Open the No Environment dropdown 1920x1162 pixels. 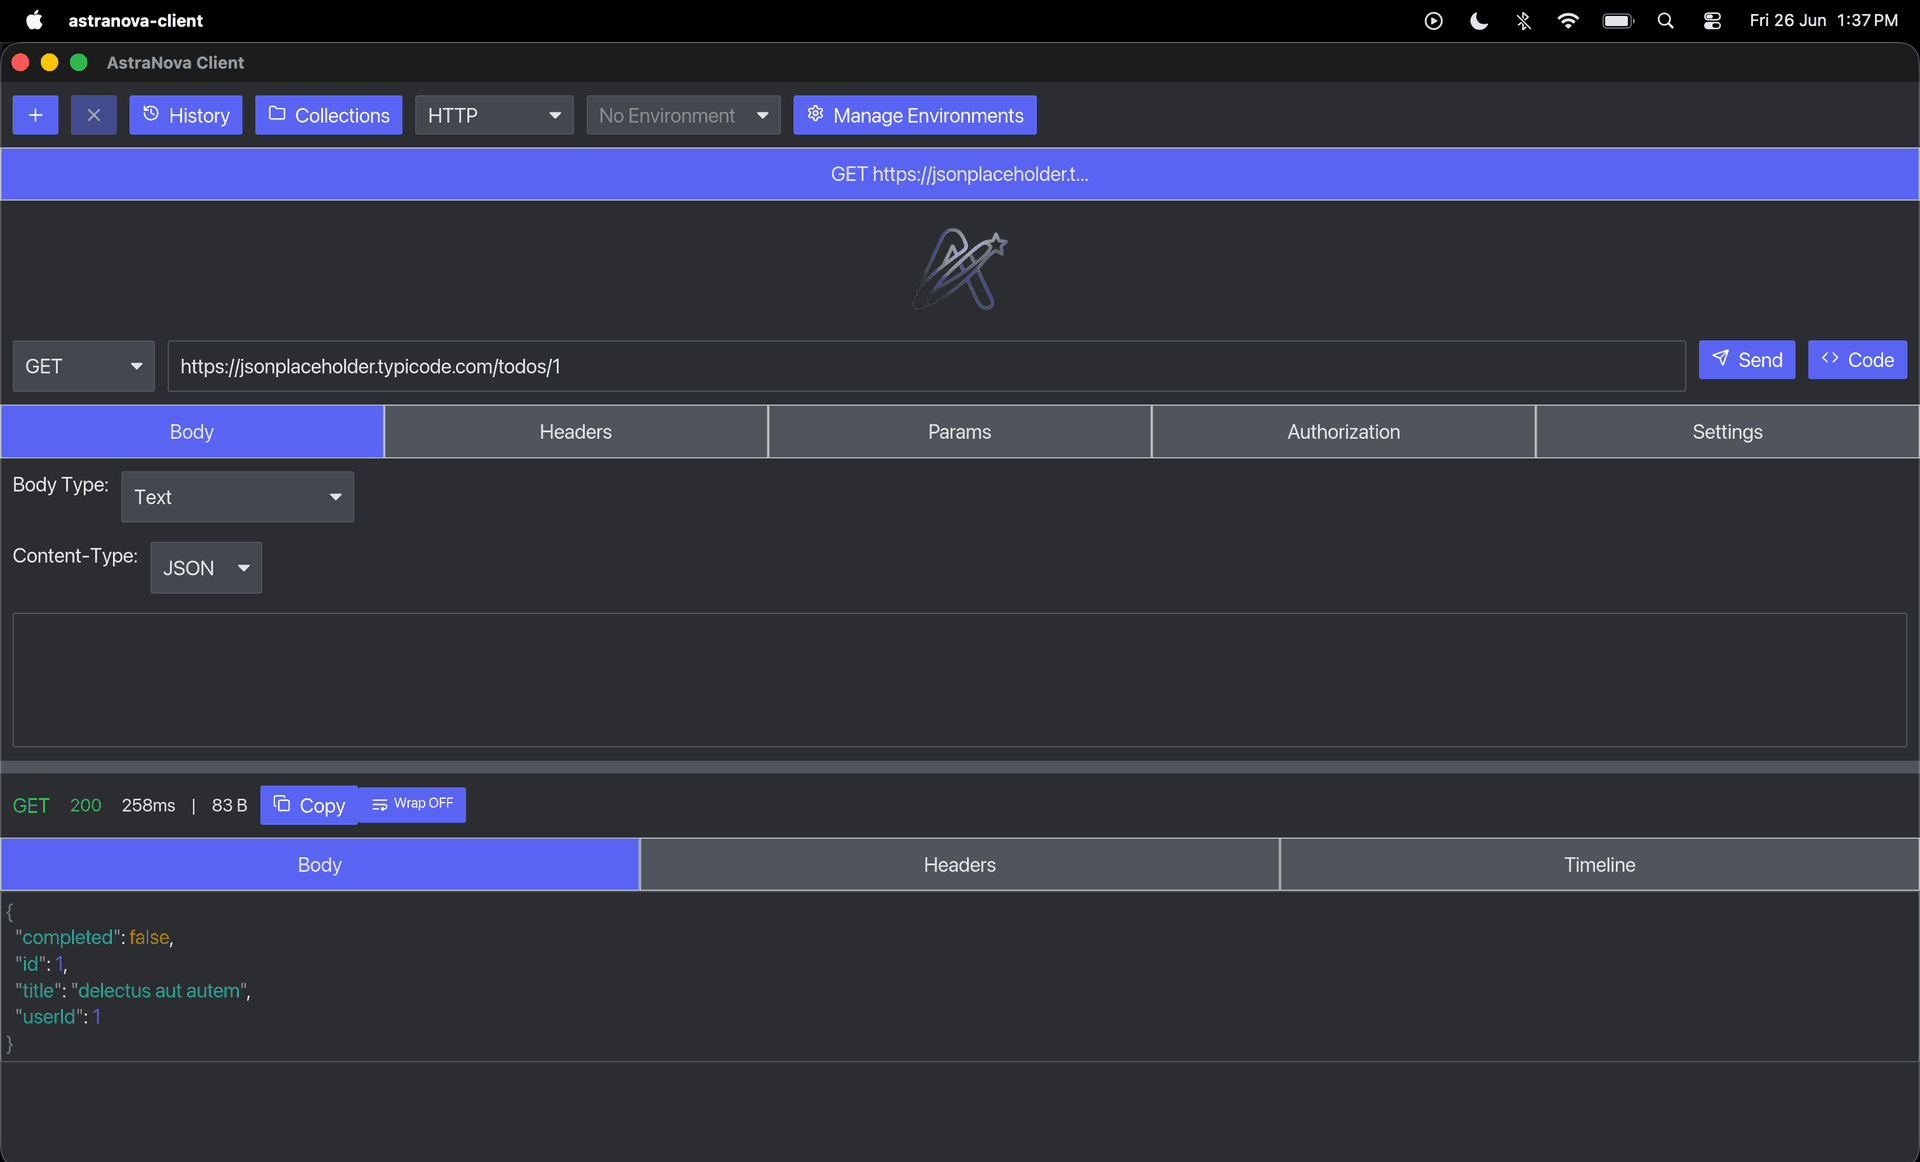[683, 115]
